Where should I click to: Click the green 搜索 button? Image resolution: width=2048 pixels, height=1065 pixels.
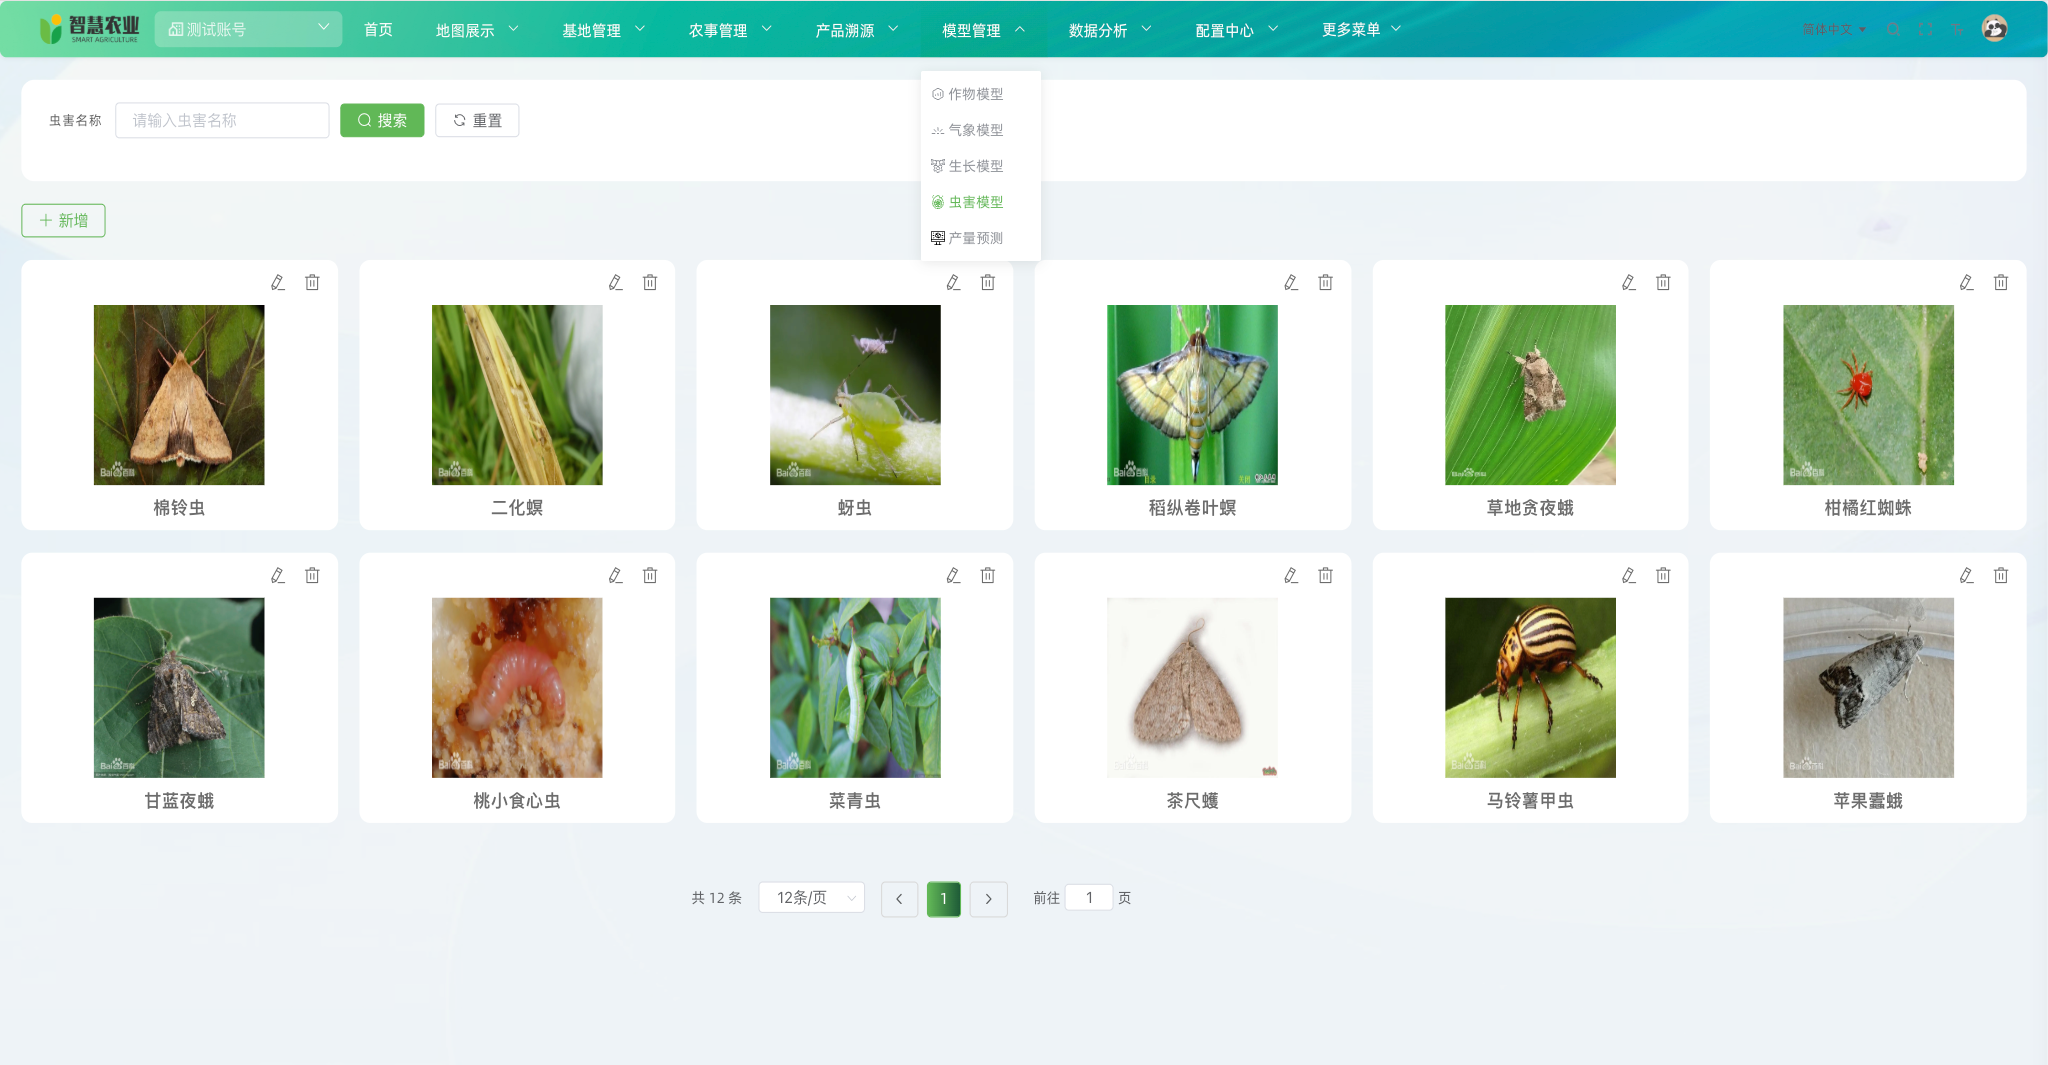point(382,120)
